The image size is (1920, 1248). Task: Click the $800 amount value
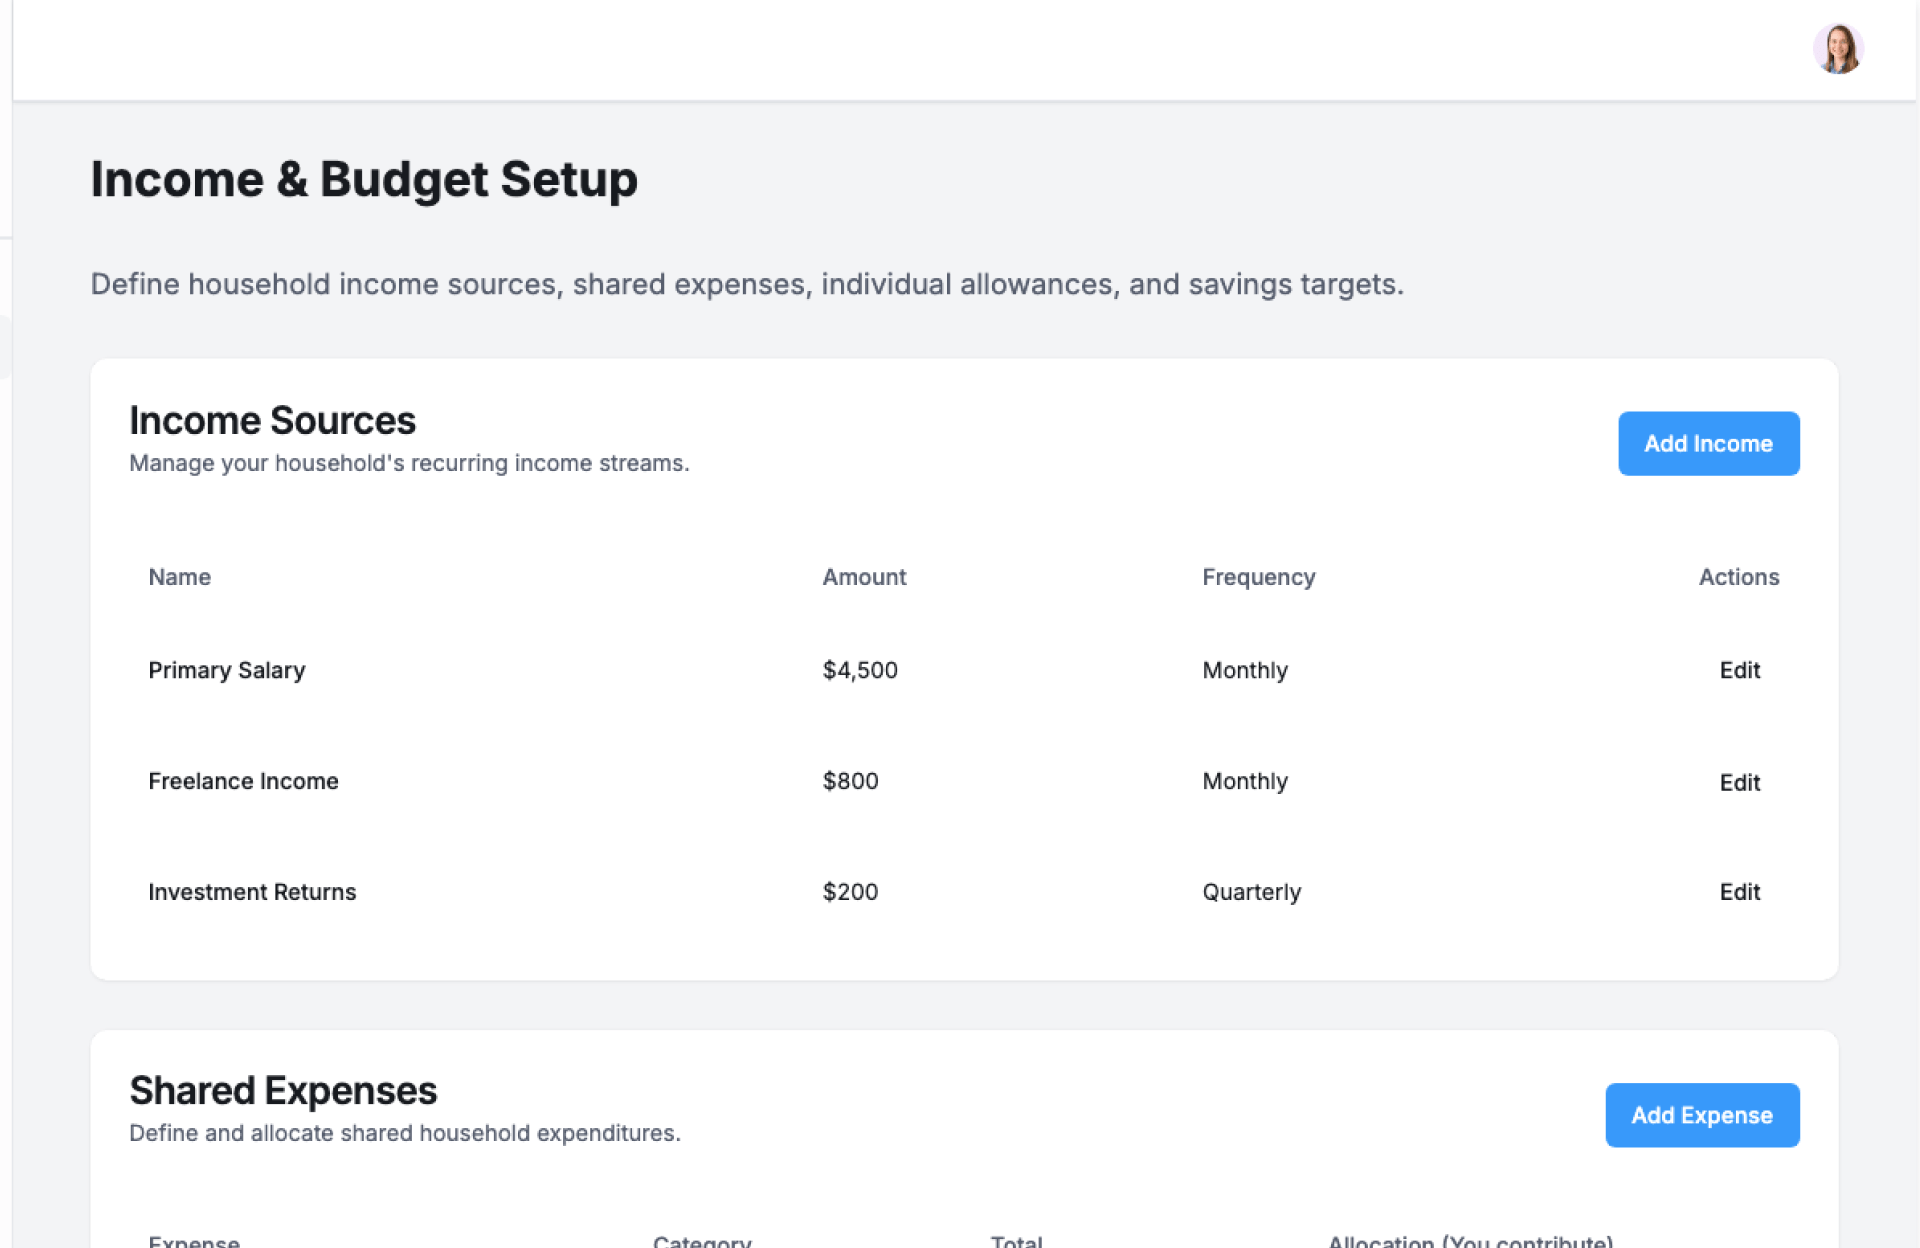click(850, 781)
